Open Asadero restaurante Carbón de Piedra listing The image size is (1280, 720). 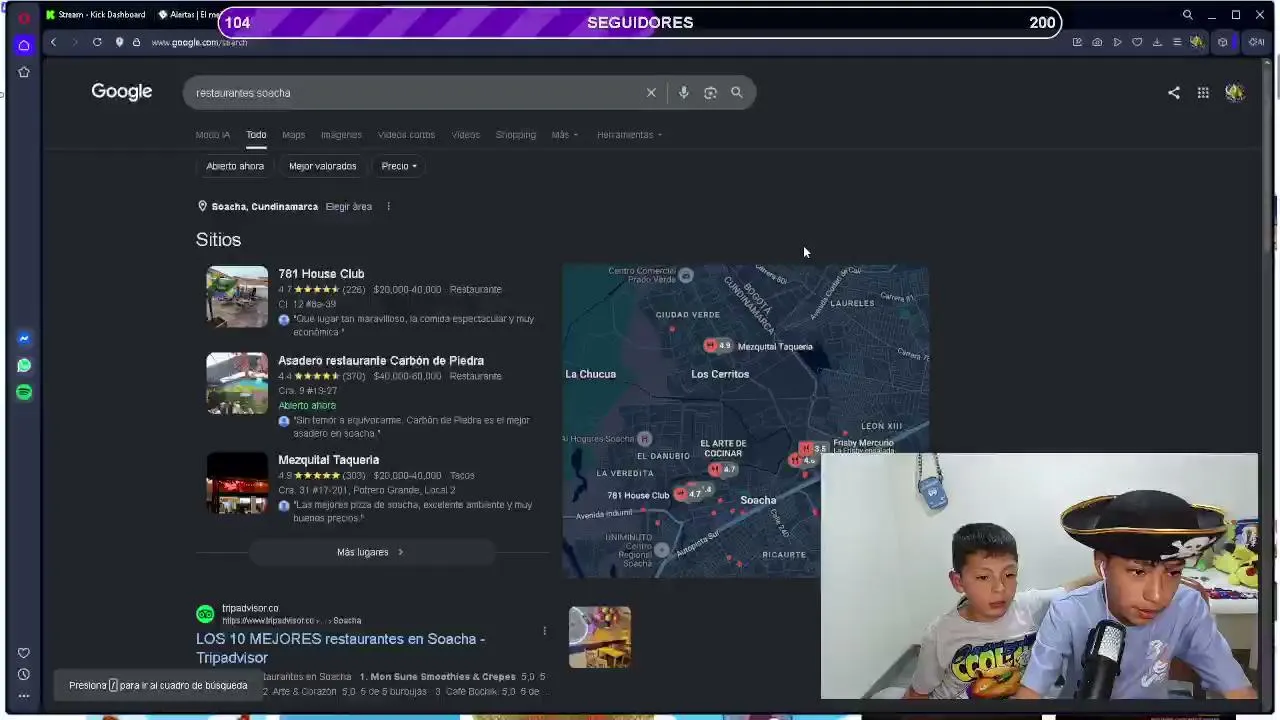pos(381,361)
